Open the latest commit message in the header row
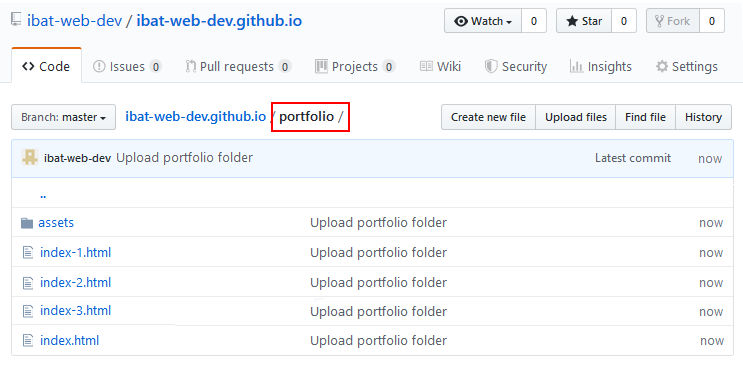Screen dimensions: 743x368 (x=184, y=158)
